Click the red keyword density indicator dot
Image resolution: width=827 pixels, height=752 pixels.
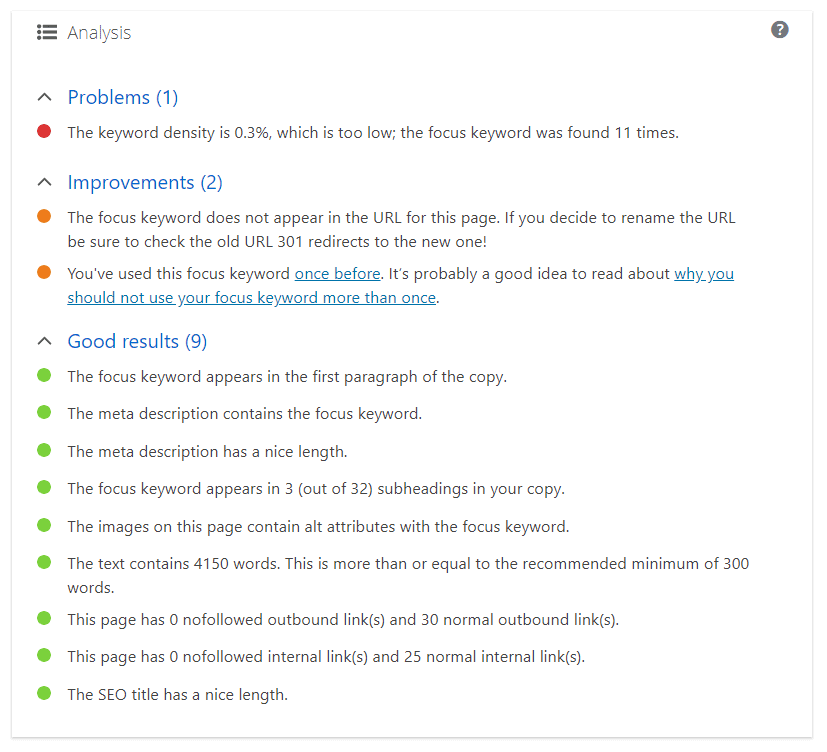point(44,131)
